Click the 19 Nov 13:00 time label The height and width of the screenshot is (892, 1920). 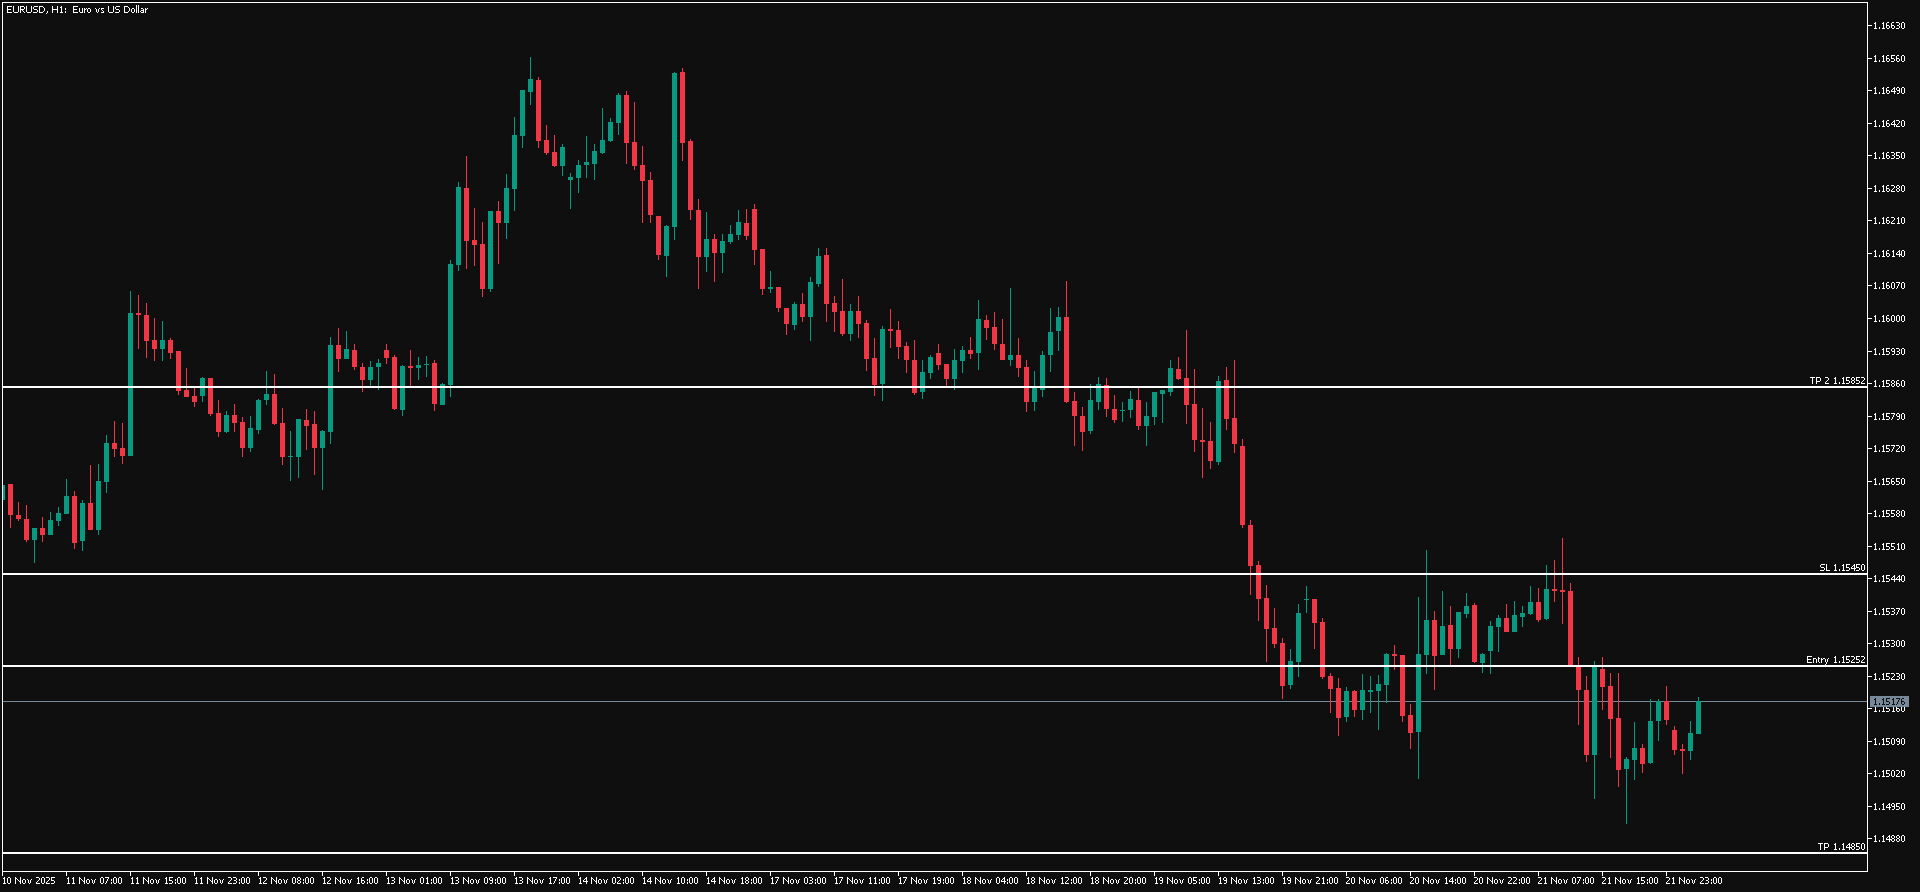(1246, 881)
